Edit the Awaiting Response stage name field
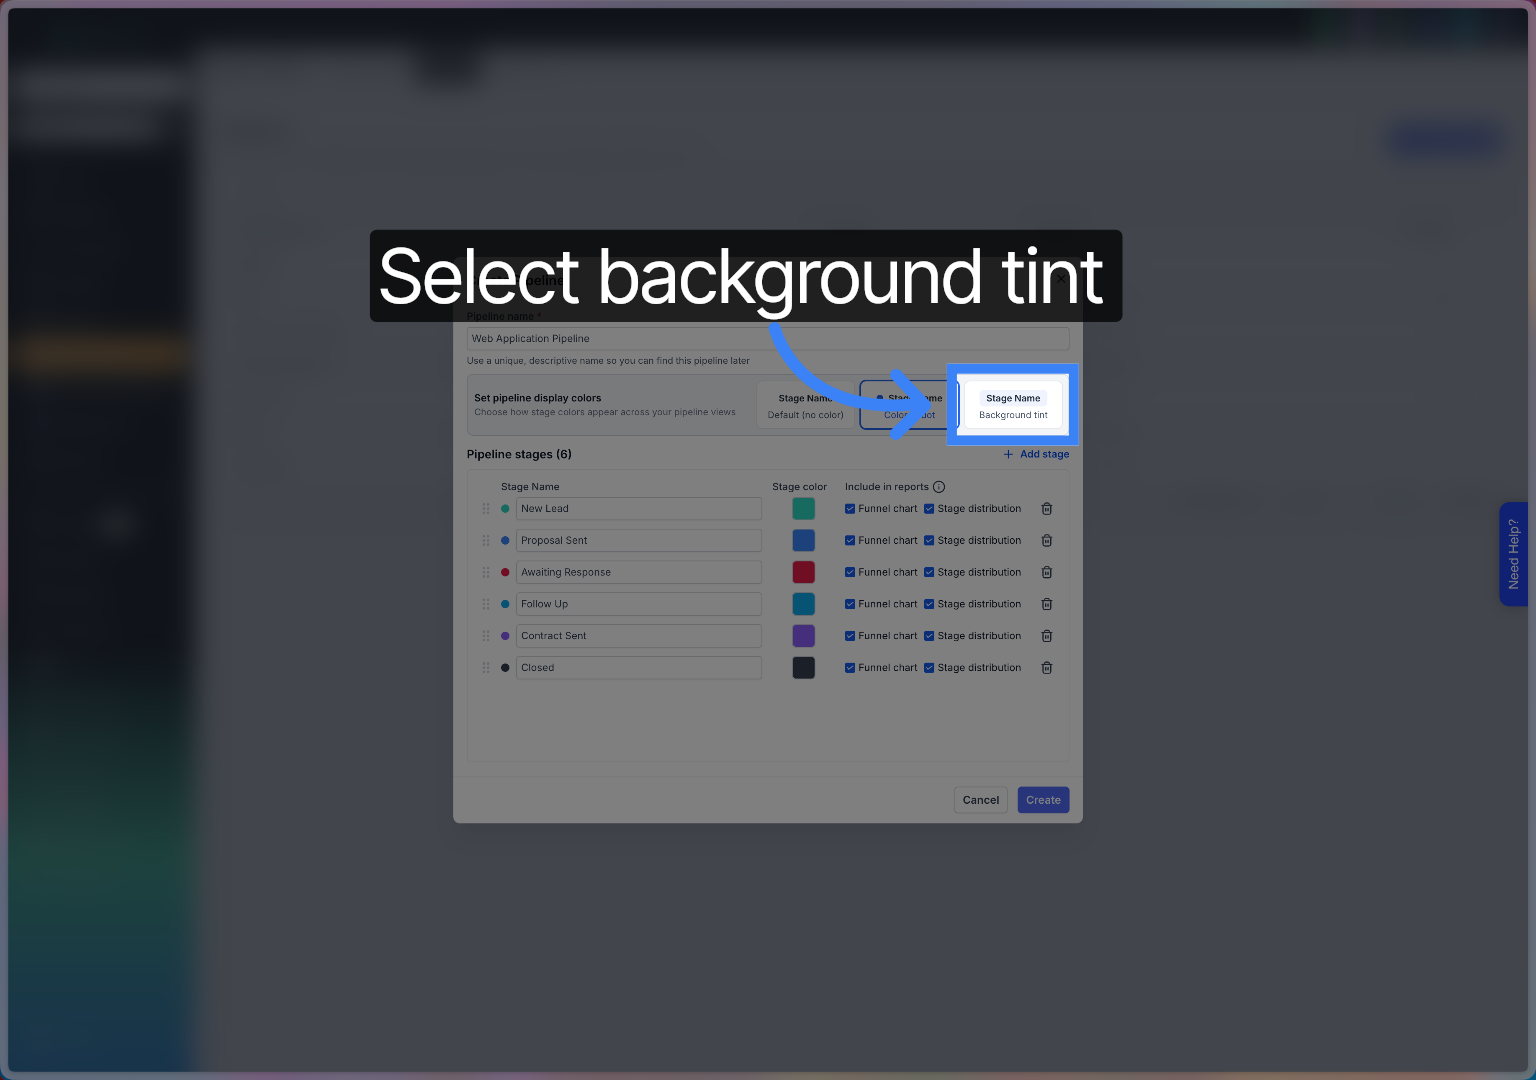 point(639,573)
